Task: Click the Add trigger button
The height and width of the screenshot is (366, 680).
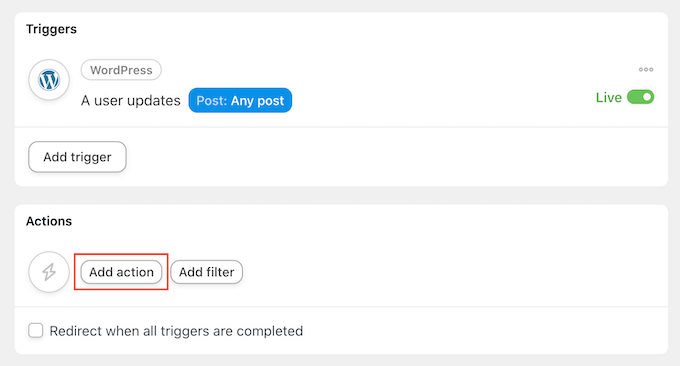Action: [x=77, y=157]
